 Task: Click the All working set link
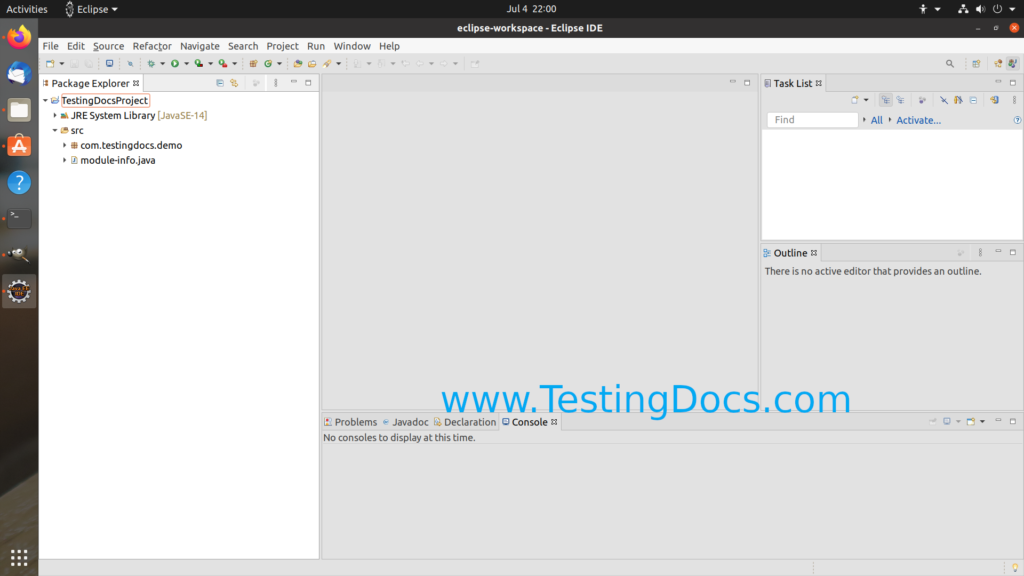[x=876, y=120]
